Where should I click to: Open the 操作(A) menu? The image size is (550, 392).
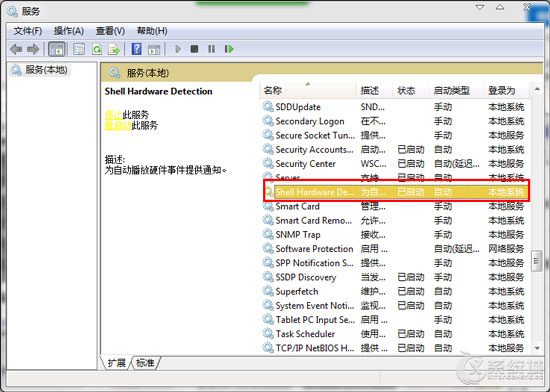69,31
